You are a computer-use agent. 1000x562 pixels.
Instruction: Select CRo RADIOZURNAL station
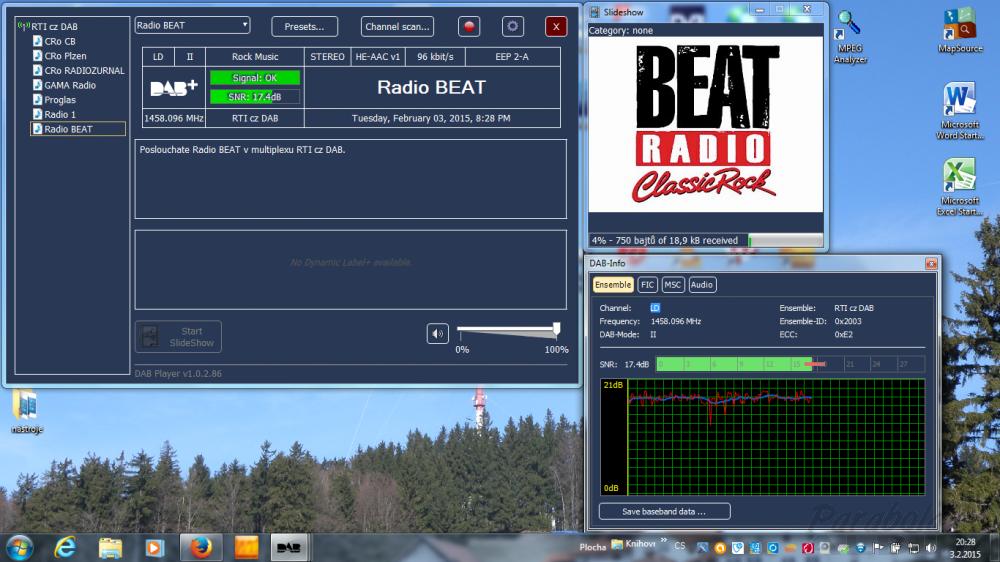[79, 71]
